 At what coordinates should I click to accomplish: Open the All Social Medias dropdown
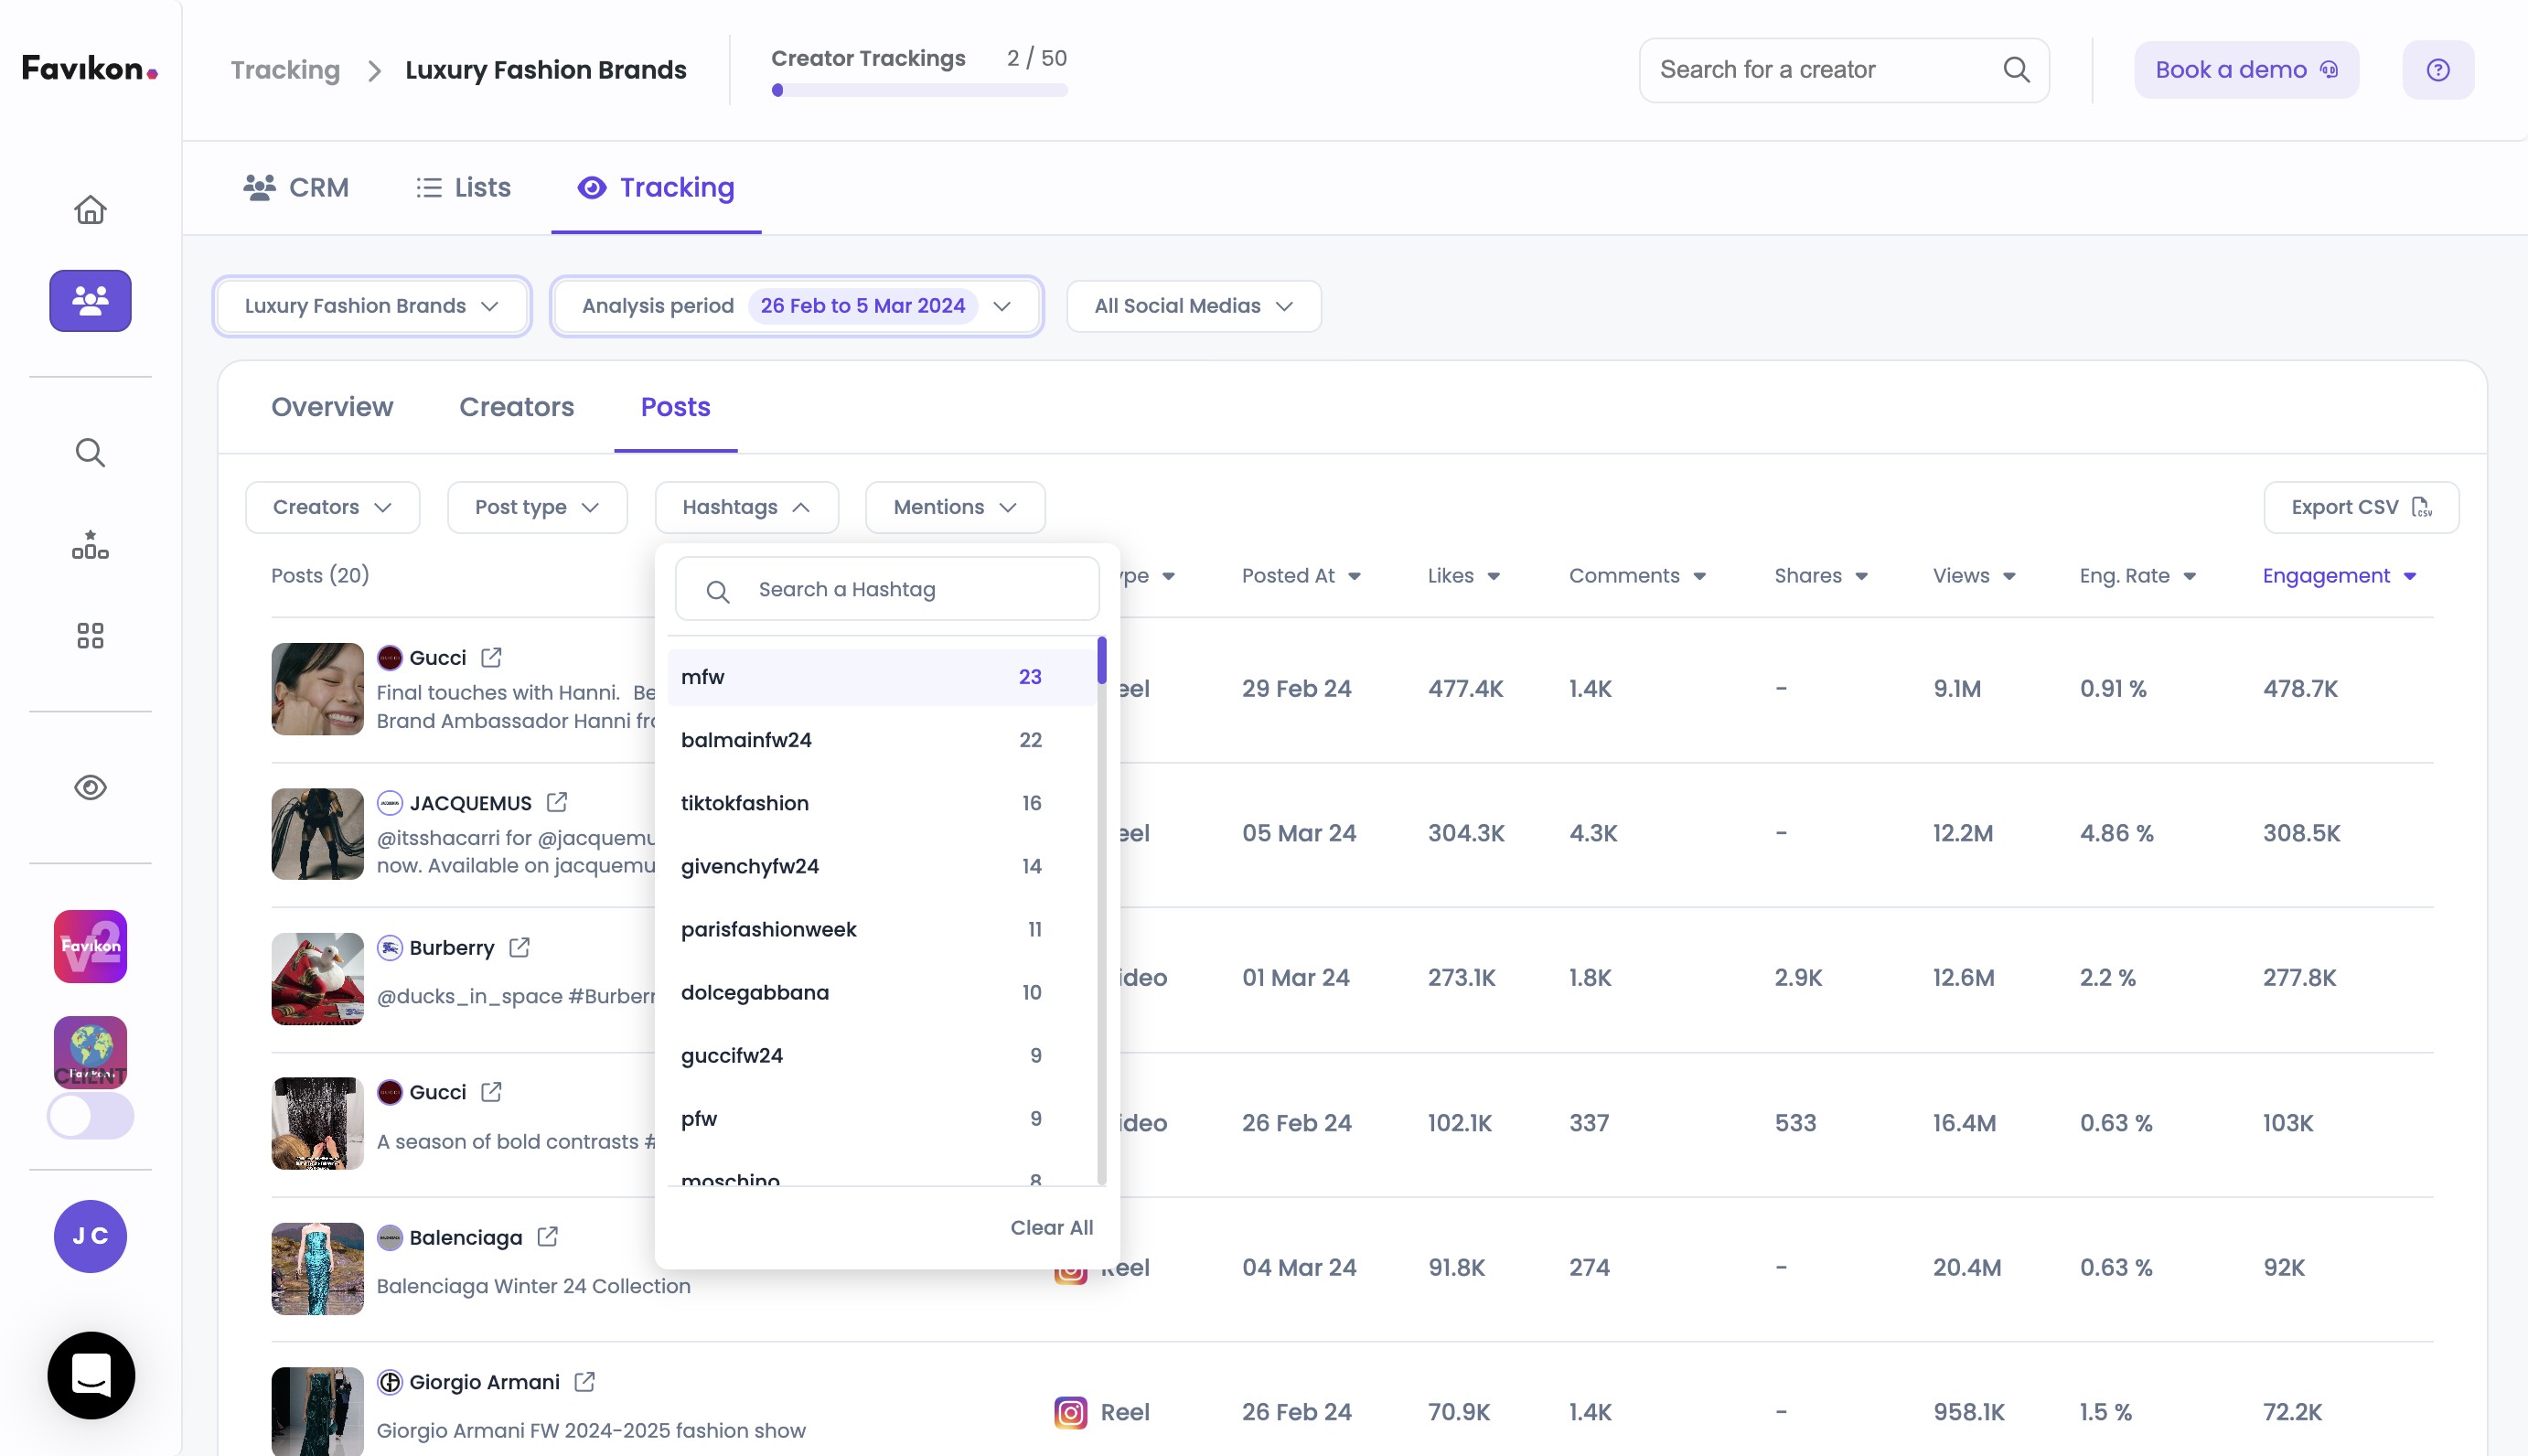(x=1193, y=306)
